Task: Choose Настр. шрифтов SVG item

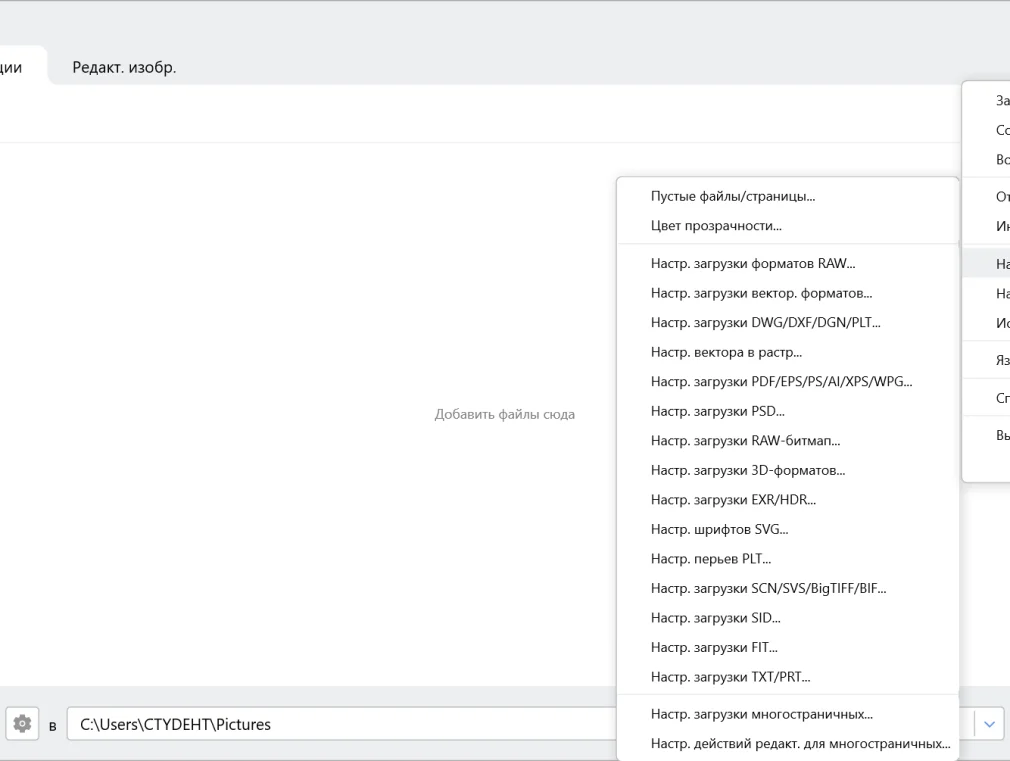Action: (x=719, y=529)
